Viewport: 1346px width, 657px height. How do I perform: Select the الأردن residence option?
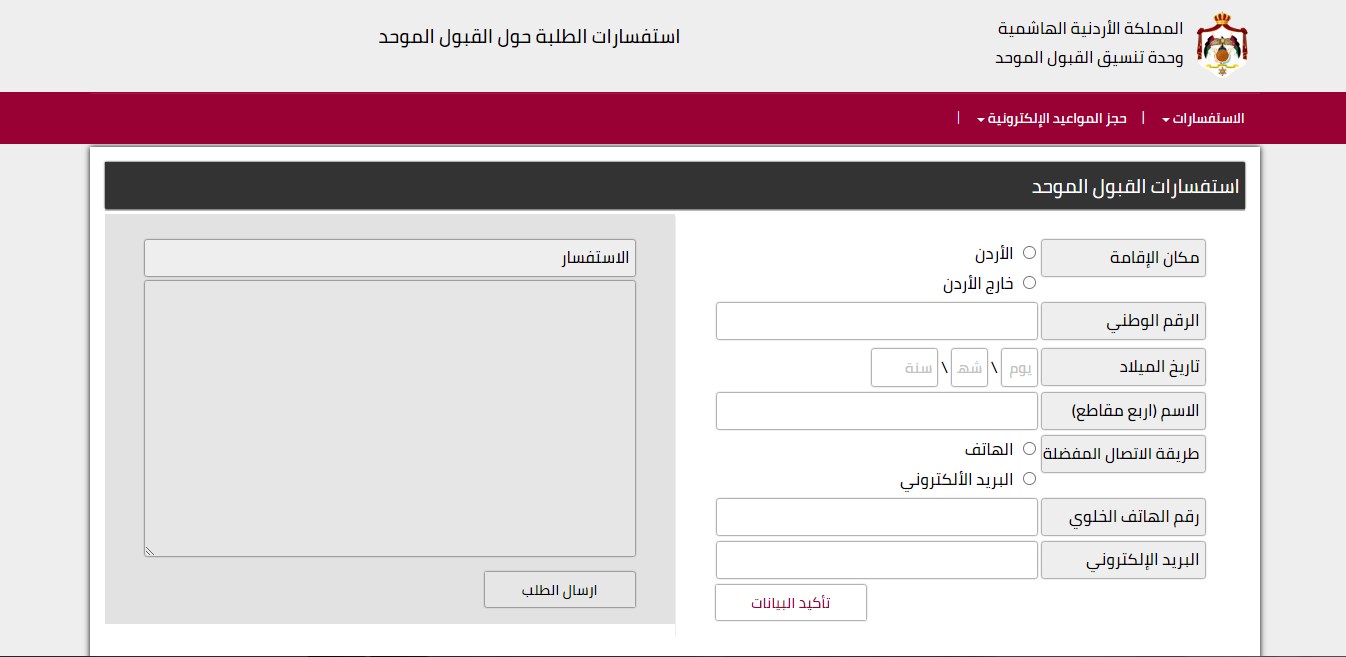click(1029, 253)
